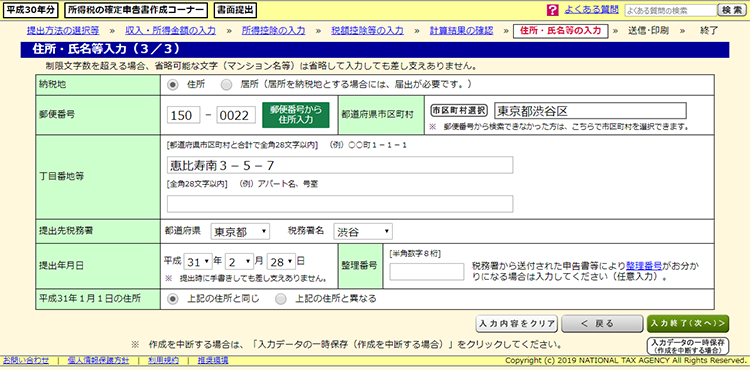
Task: Go to 収入・所得金額の入力 step
Action: (x=170, y=31)
